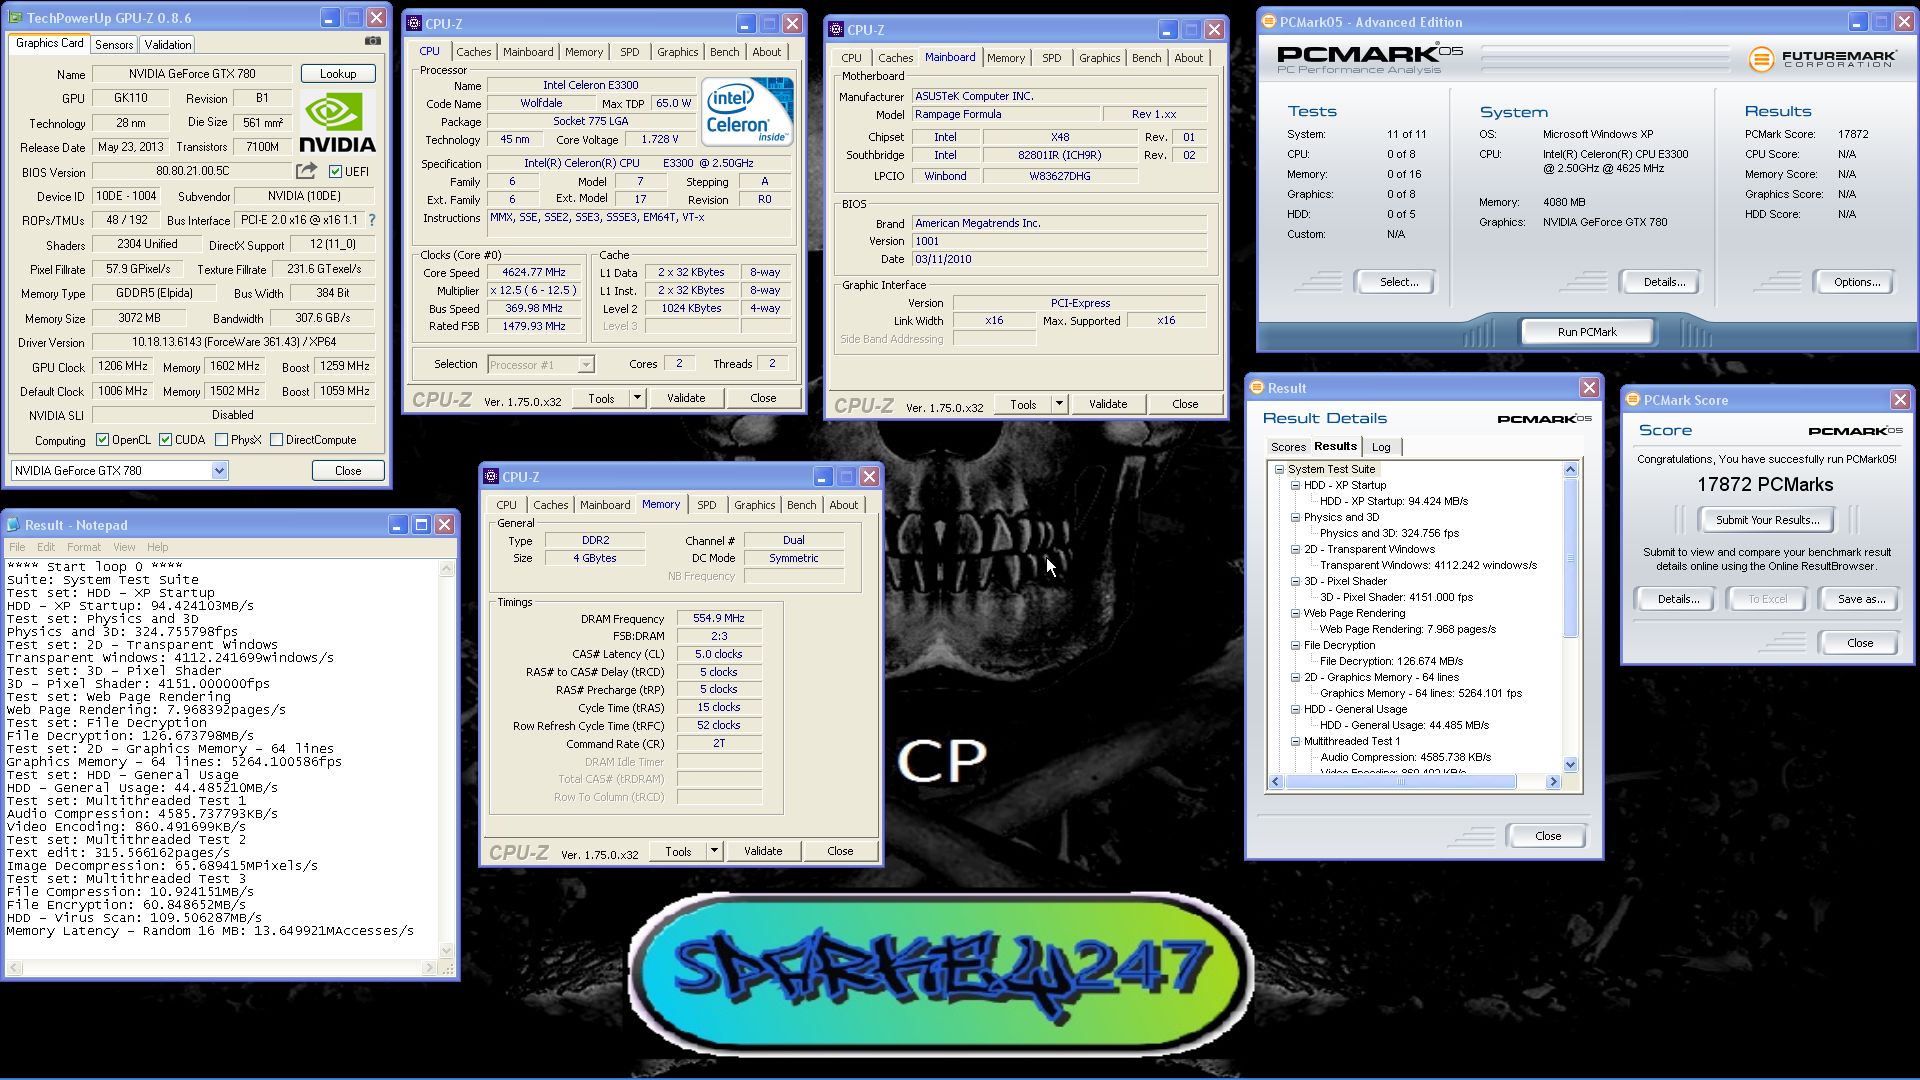Open the Caches tab in CPU-Z CPU window
Viewport: 1920px width, 1080px height.
473,52
